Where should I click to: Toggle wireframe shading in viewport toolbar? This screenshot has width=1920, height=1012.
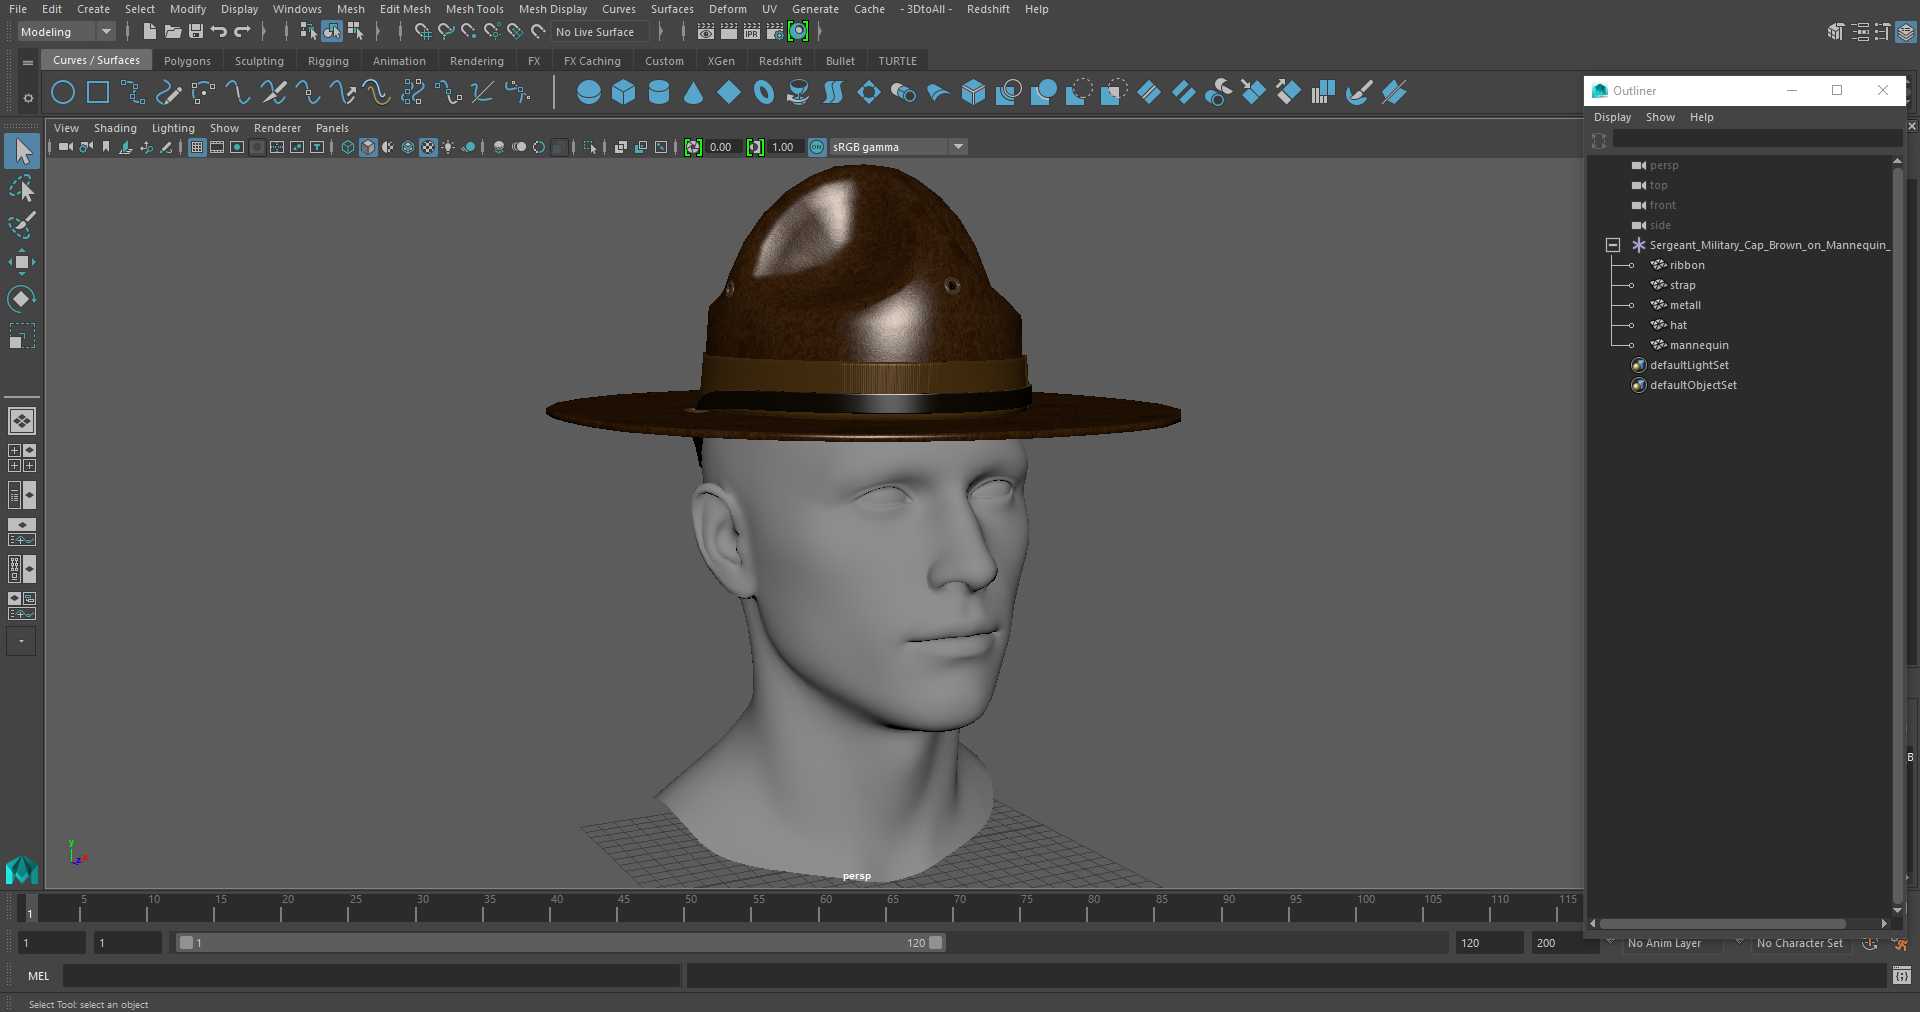tap(348, 147)
